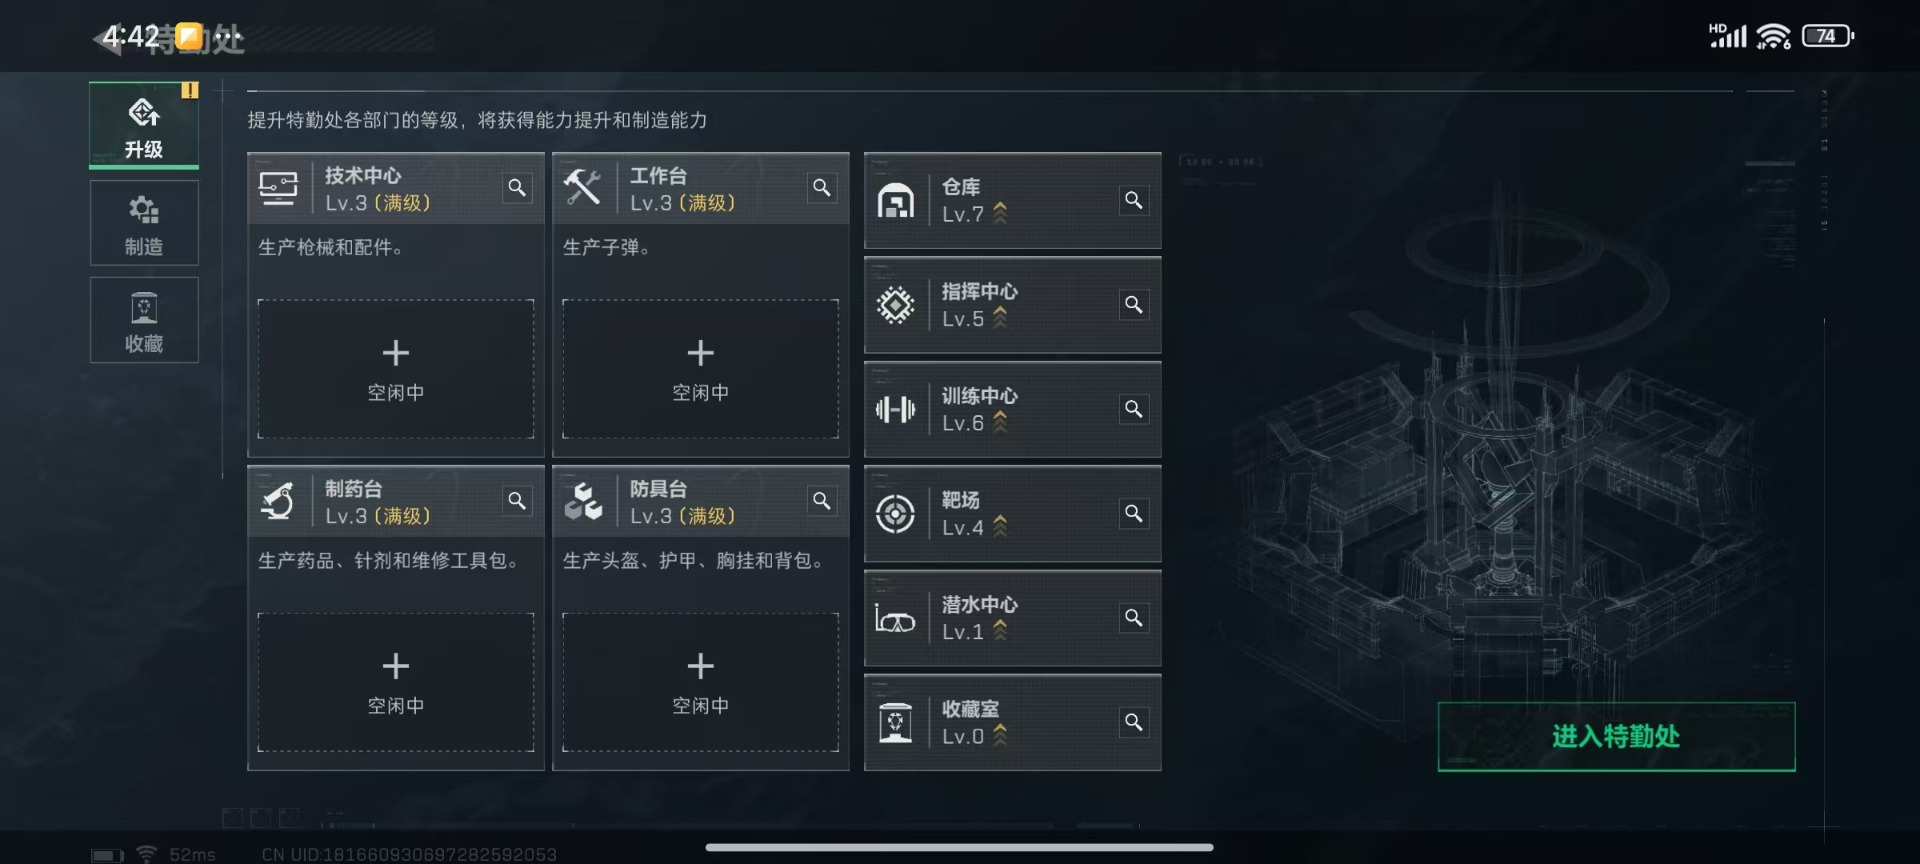
Task: Expand upgrade arrows on 仓库 Lv.7
Action: coord(1000,213)
